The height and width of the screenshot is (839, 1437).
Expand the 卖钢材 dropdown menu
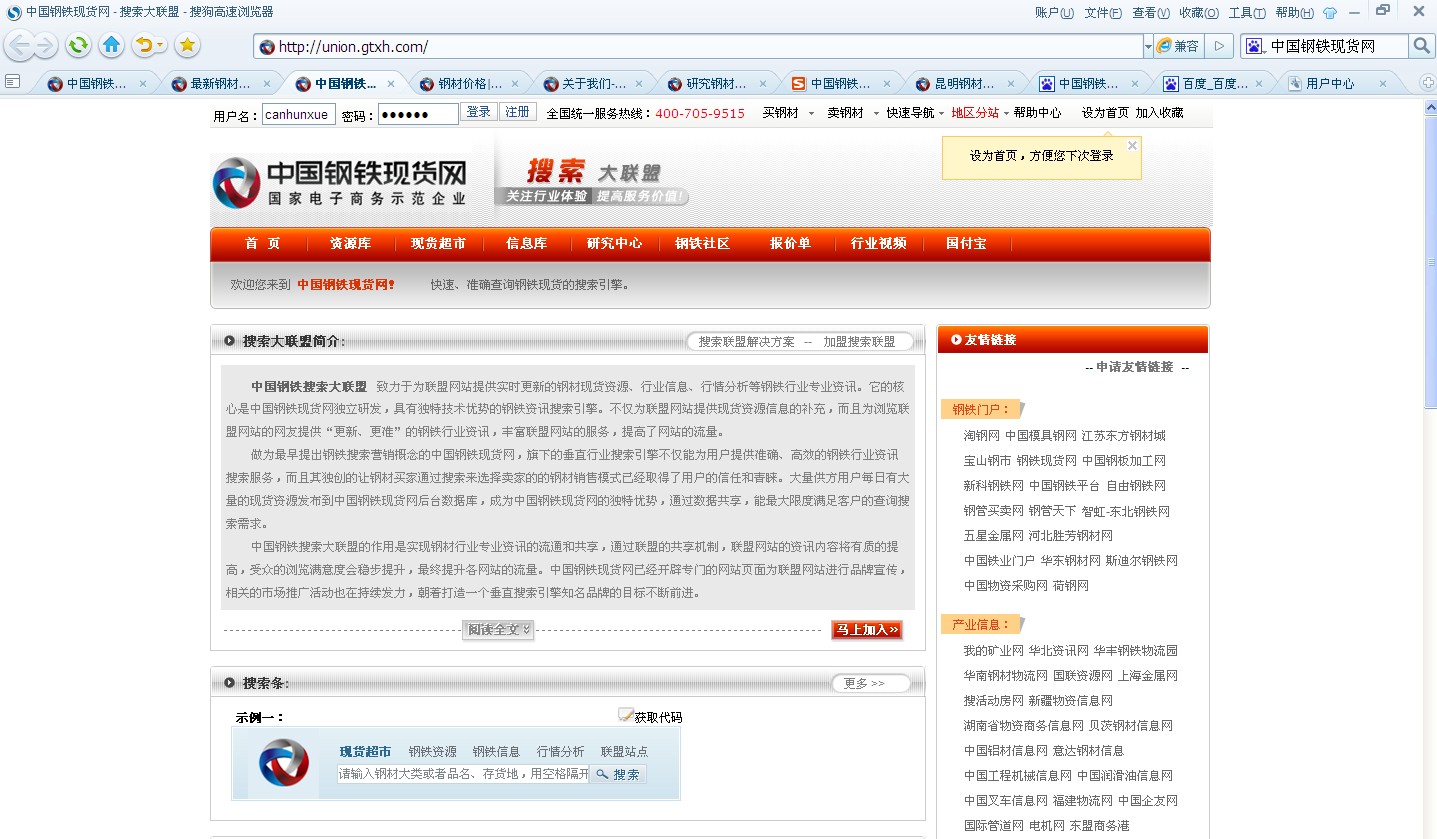click(876, 114)
